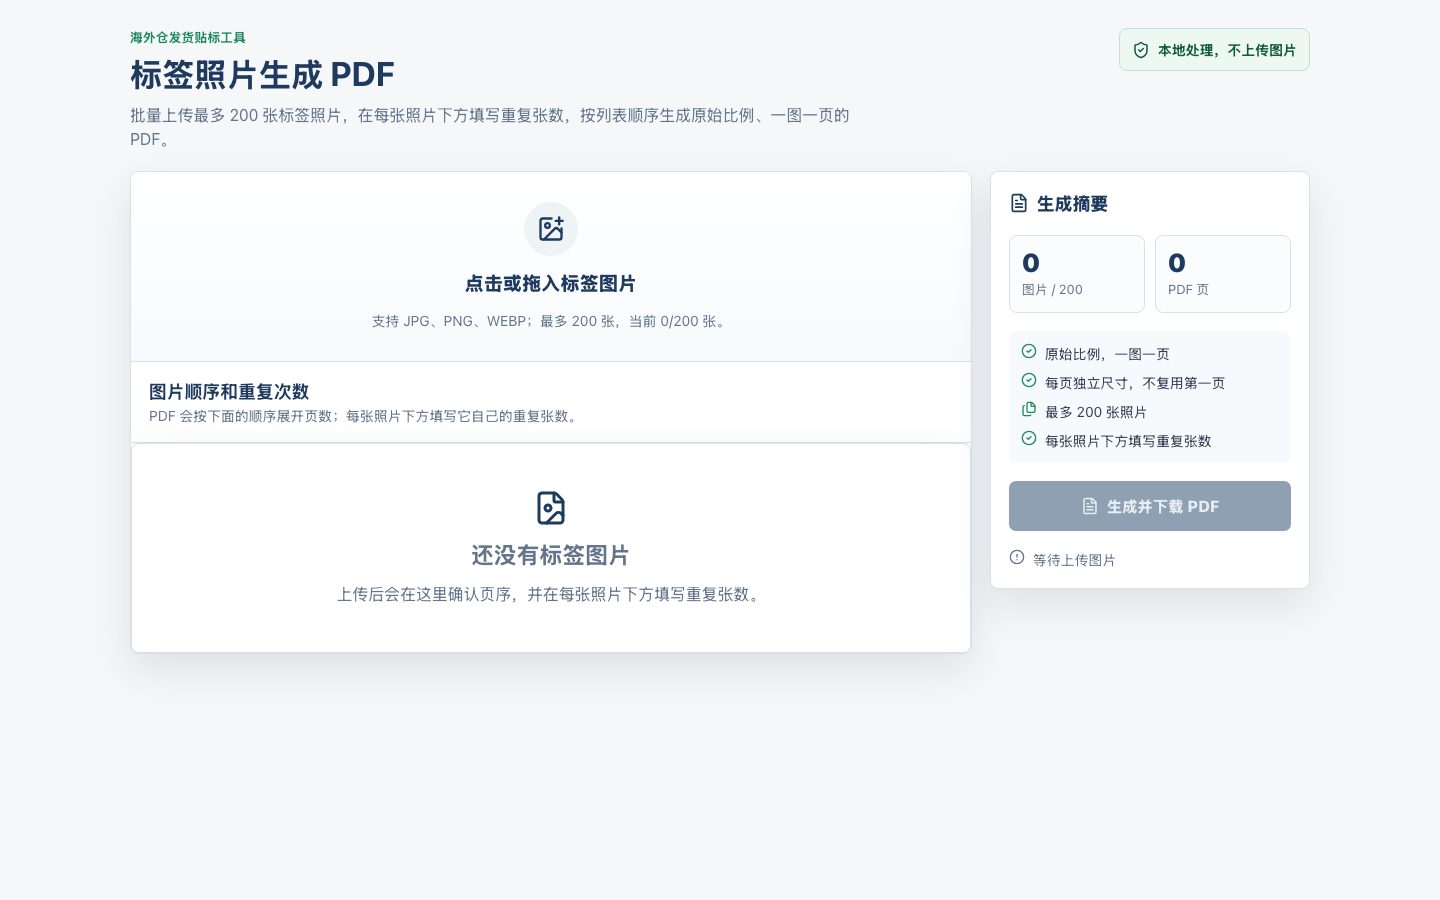Image resolution: width=1440 pixels, height=900 pixels.
Task: Click text 每页独立尺寸，不复用第一页
Action: (1135, 383)
